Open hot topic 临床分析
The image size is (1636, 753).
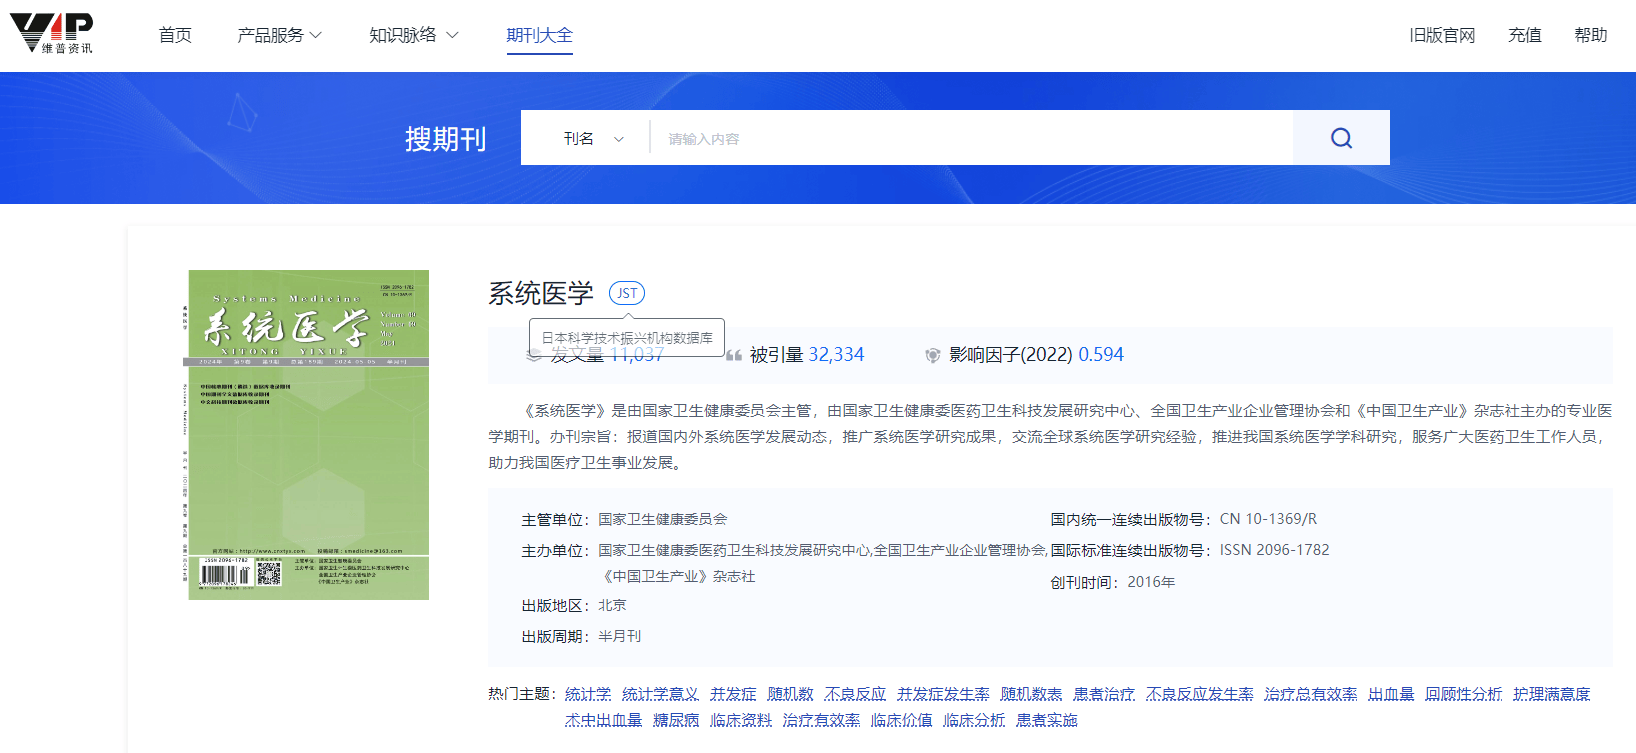pyautogui.click(x=974, y=720)
